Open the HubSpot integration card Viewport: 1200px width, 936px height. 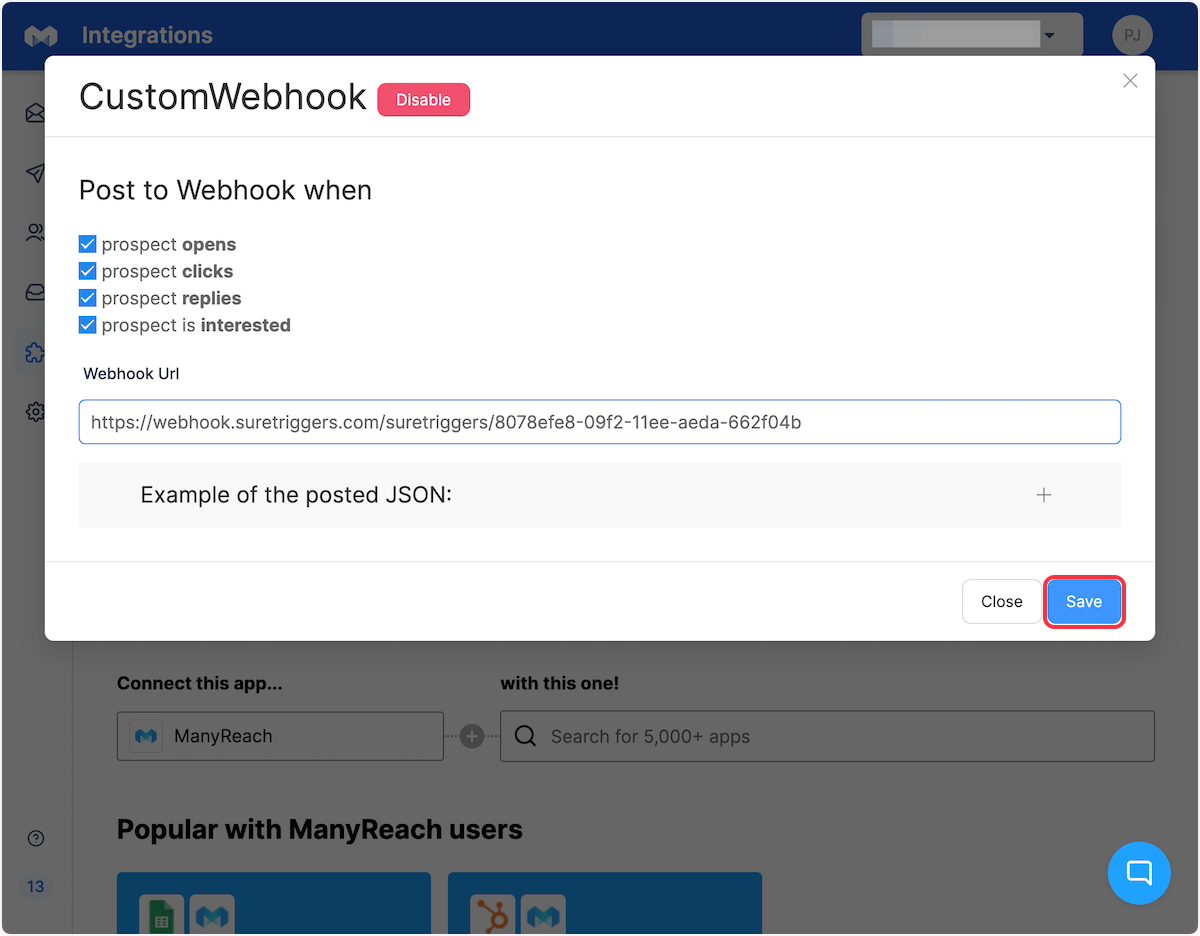605,903
